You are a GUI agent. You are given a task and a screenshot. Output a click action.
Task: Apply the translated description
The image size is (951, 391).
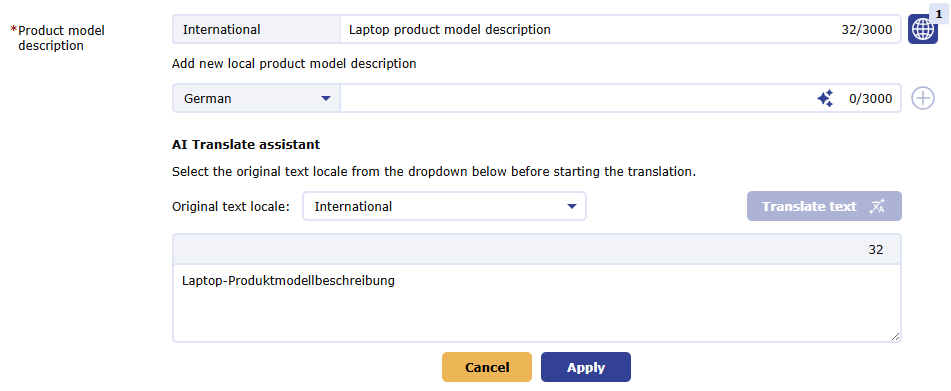(586, 367)
